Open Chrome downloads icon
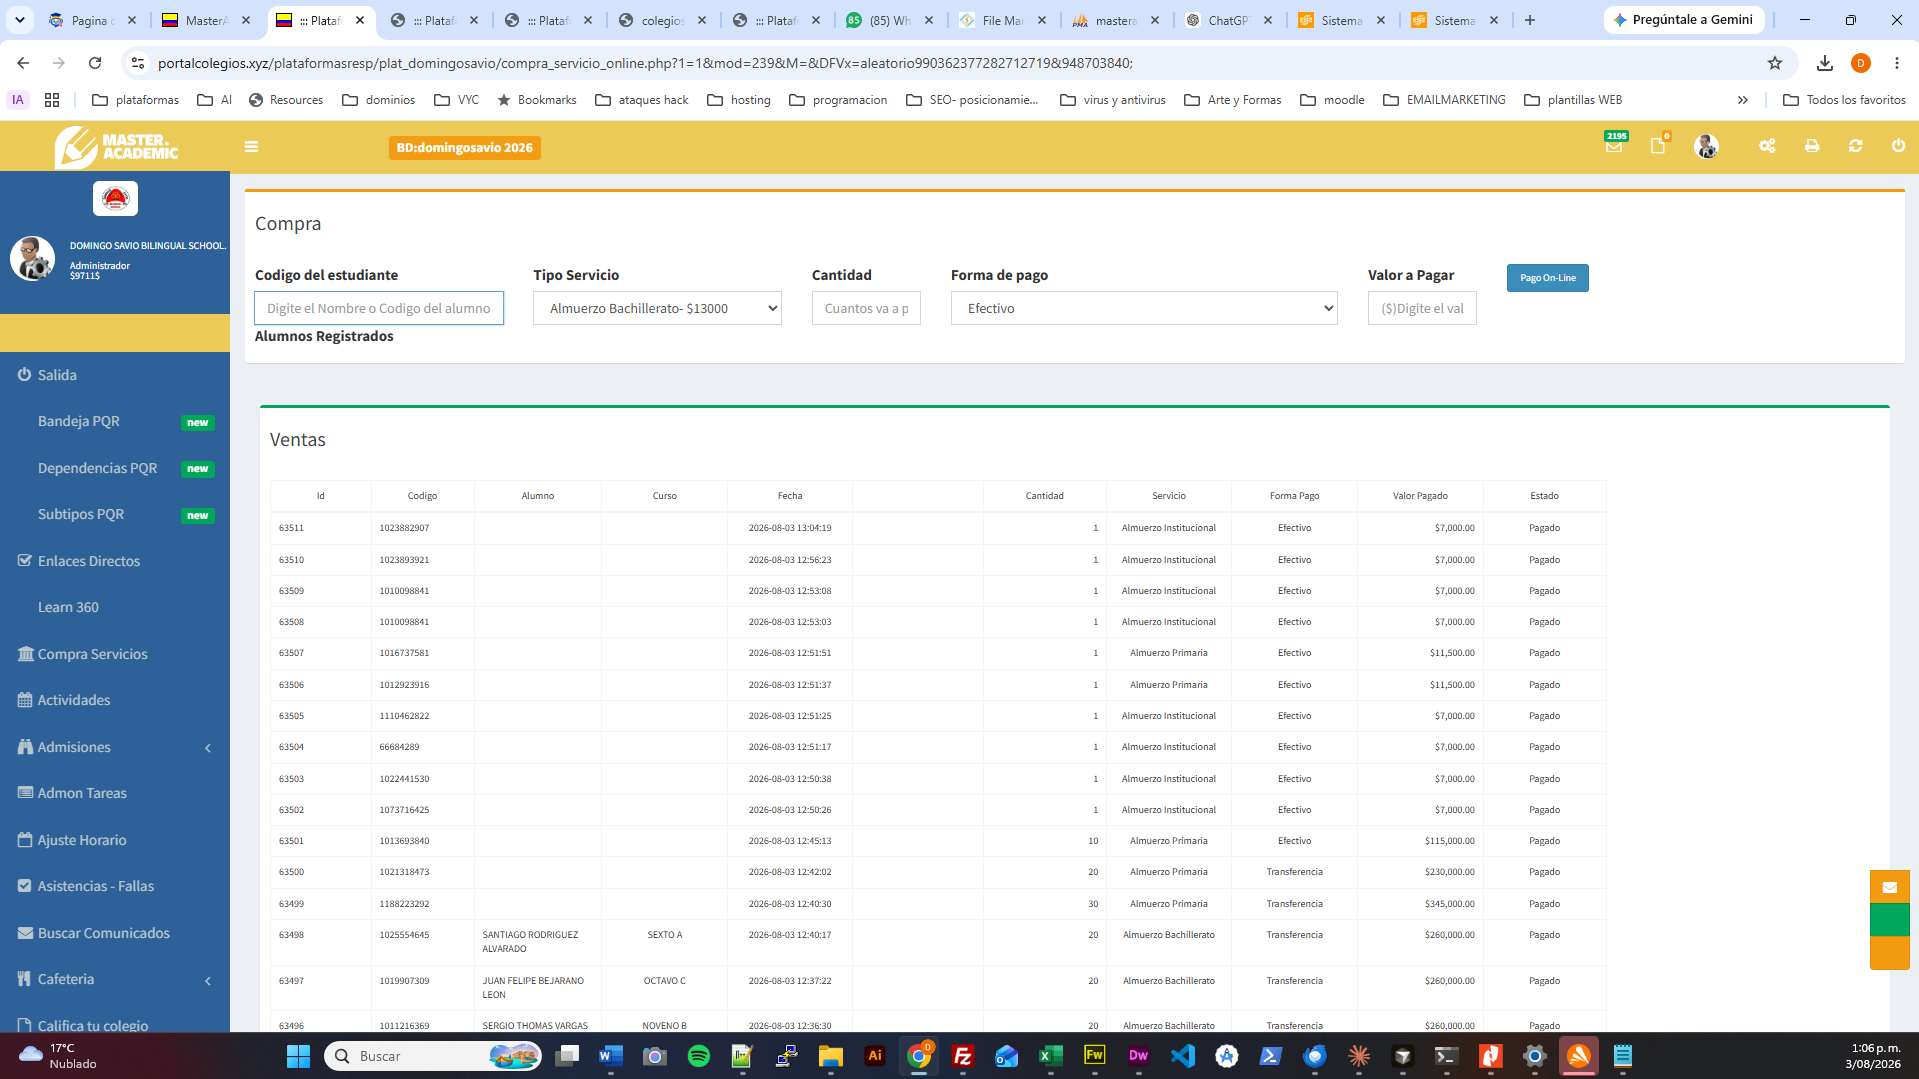The height and width of the screenshot is (1079, 1919). click(1825, 63)
